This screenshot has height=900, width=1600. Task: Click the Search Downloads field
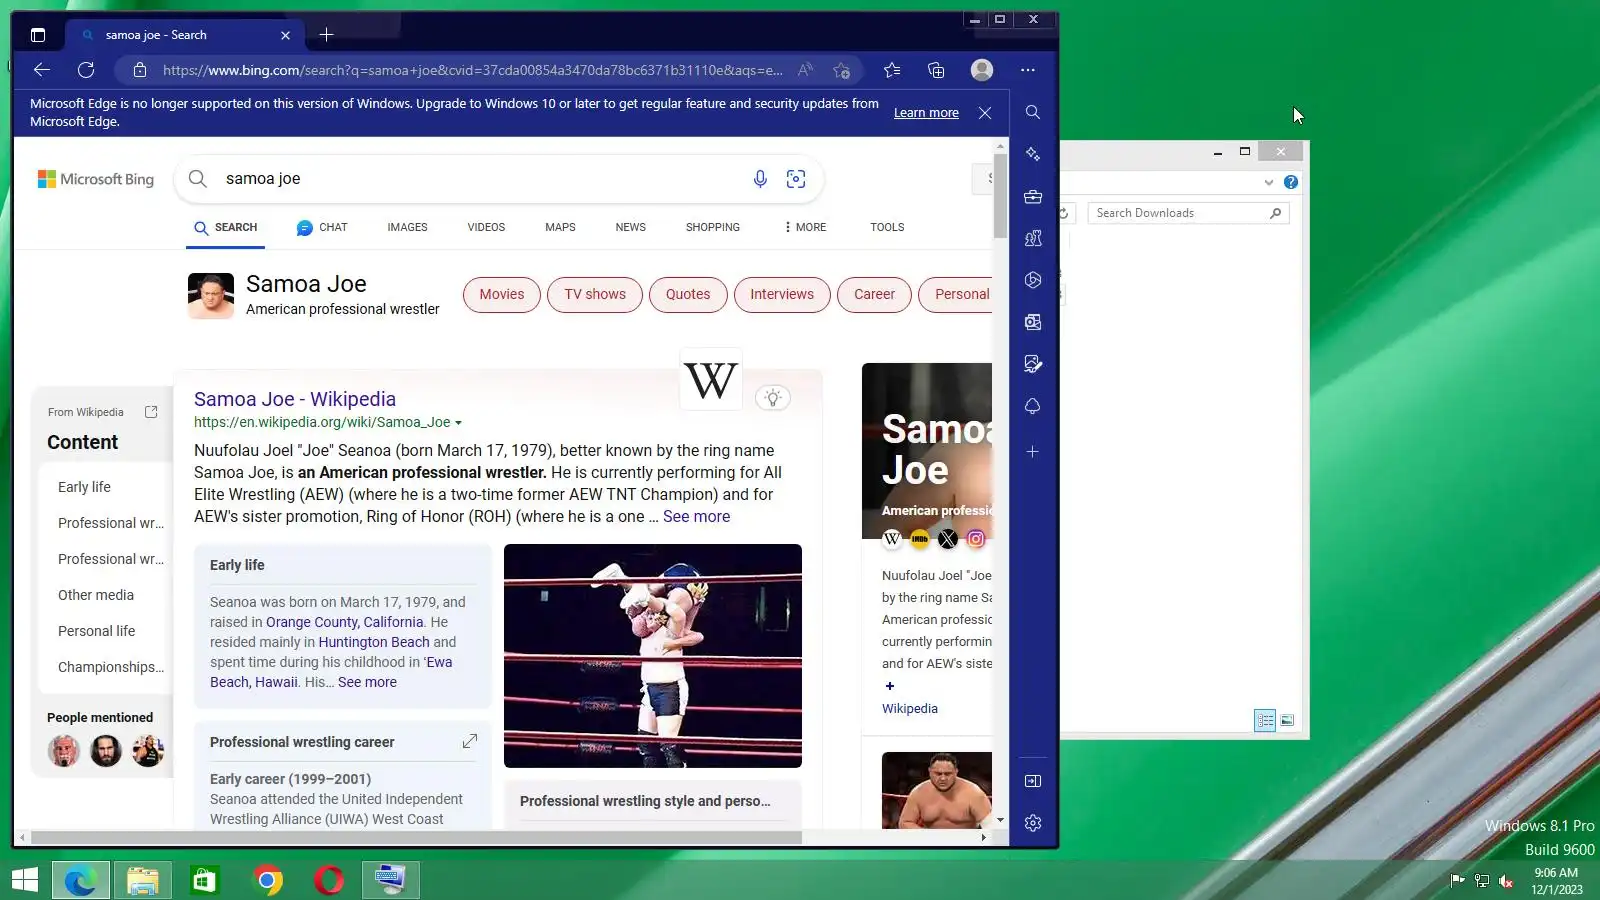1187,213
